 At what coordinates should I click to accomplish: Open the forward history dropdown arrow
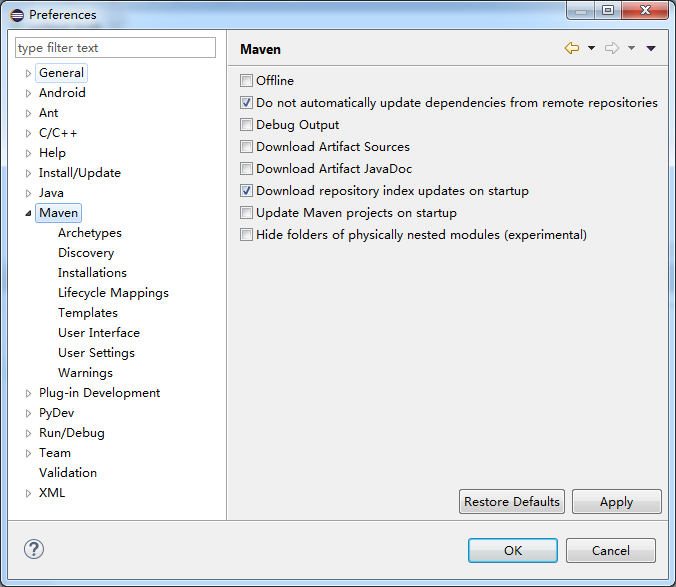point(631,48)
